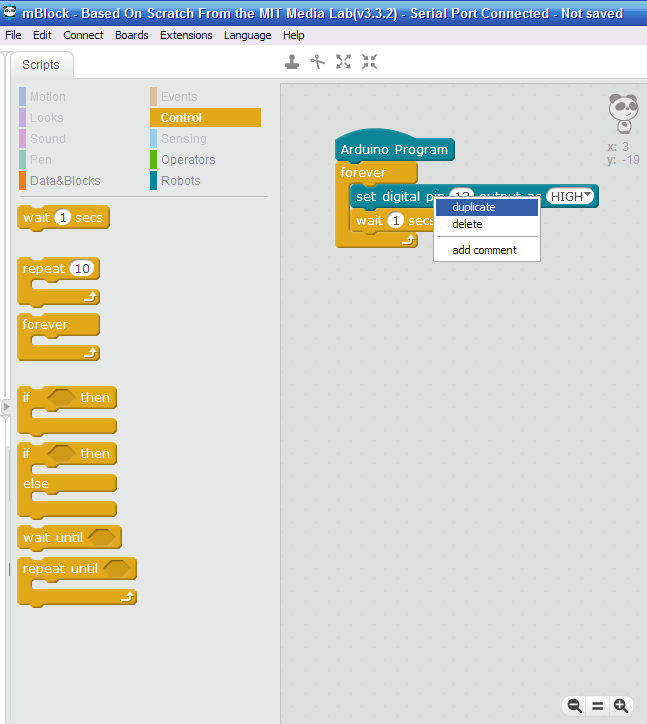Viewport: 647px width, 724px height.
Task: Click the condition slot of repeat until block
Action: click(117, 568)
